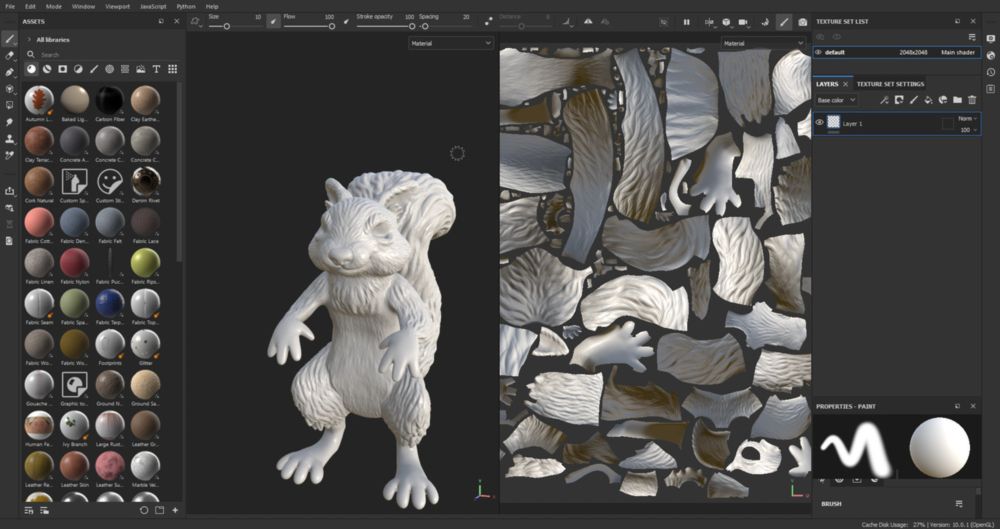Show all asset types grid icon

click(172, 69)
